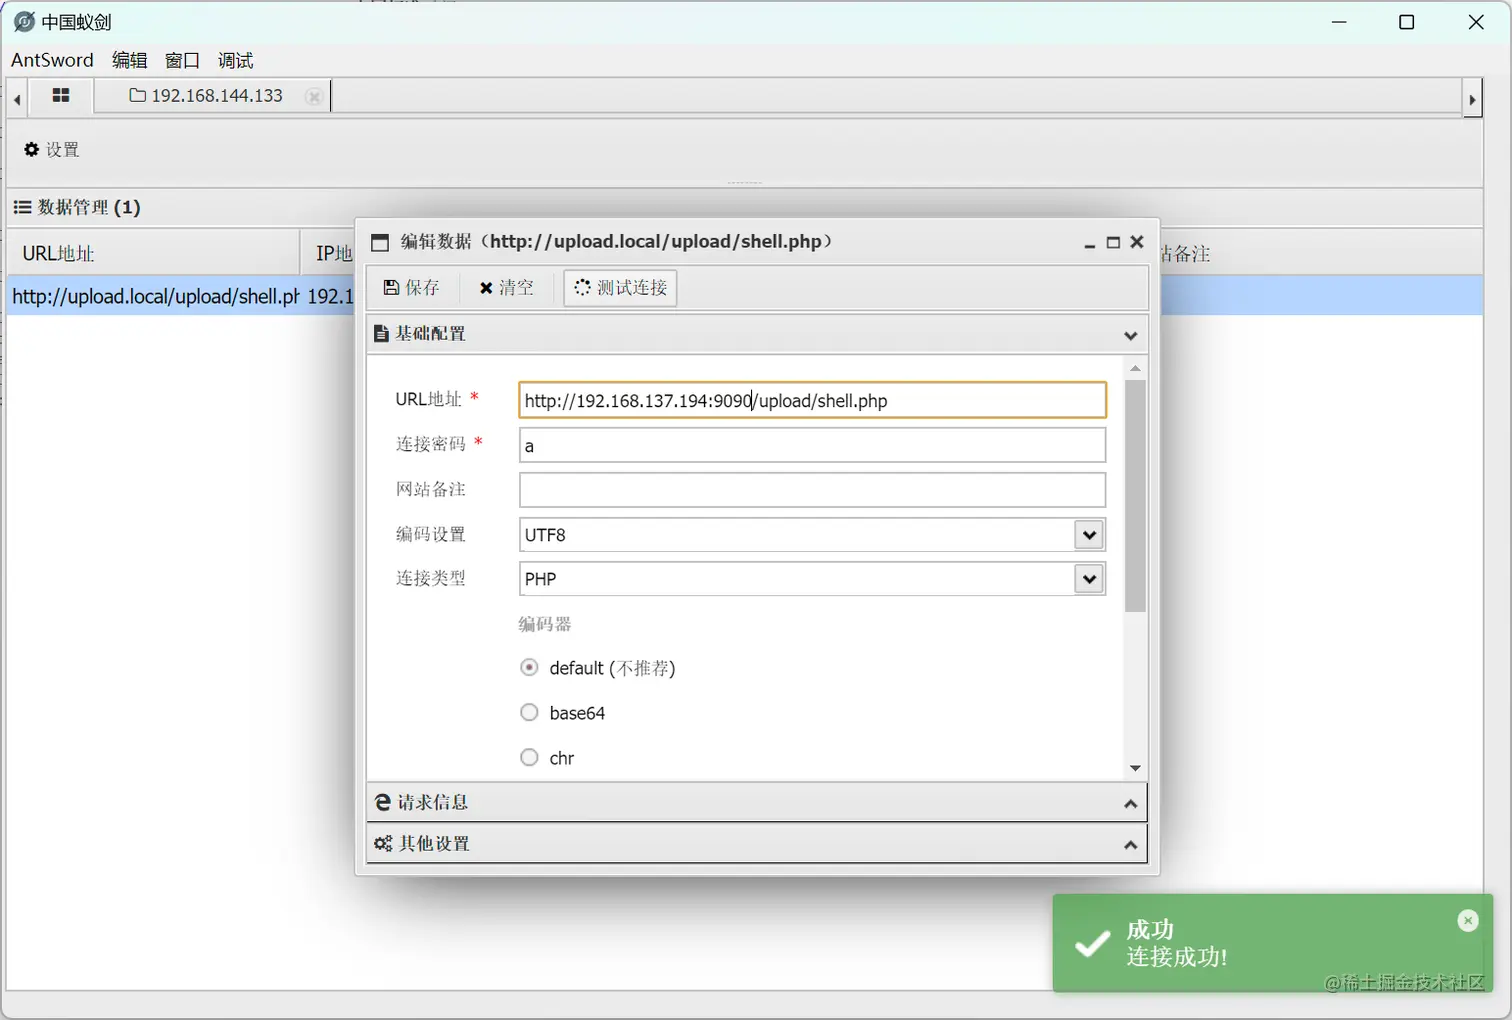
Task: Click the 中国蚁剑 app logo icon
Action: 24,21
